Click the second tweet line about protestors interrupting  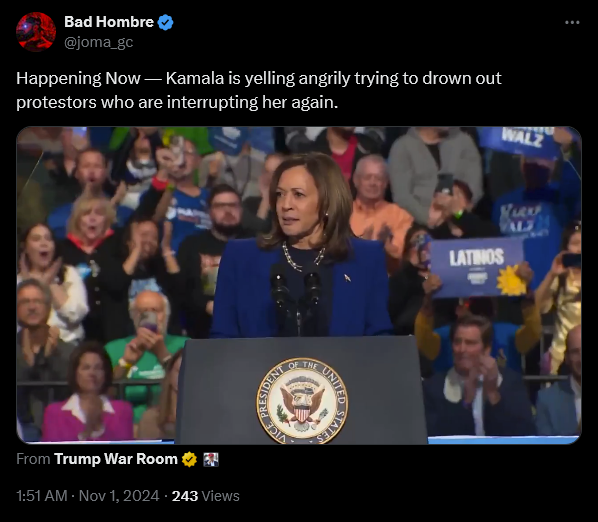[x=177, y=102]
